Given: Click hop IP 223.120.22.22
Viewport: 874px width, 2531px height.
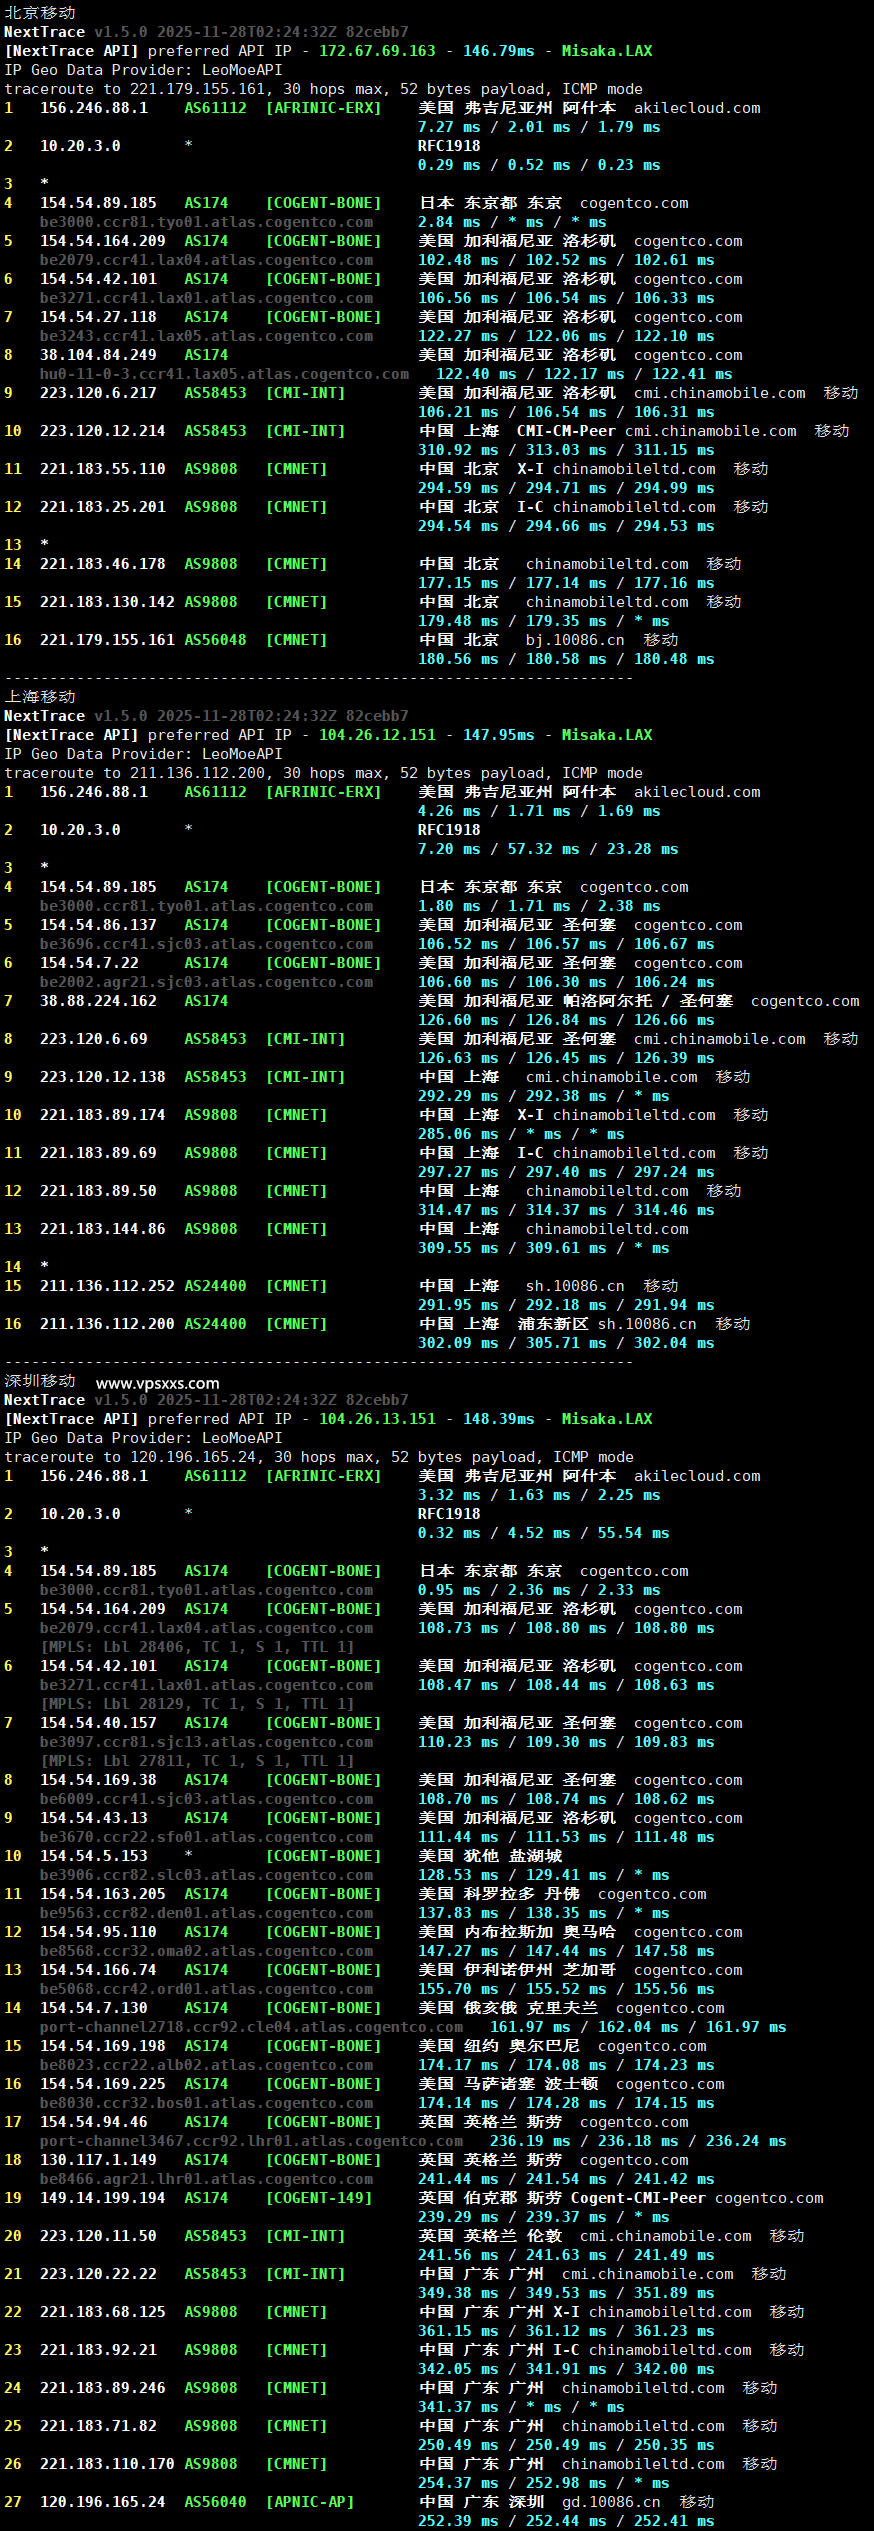Looking at the screenshot, I should [98, 2274].
